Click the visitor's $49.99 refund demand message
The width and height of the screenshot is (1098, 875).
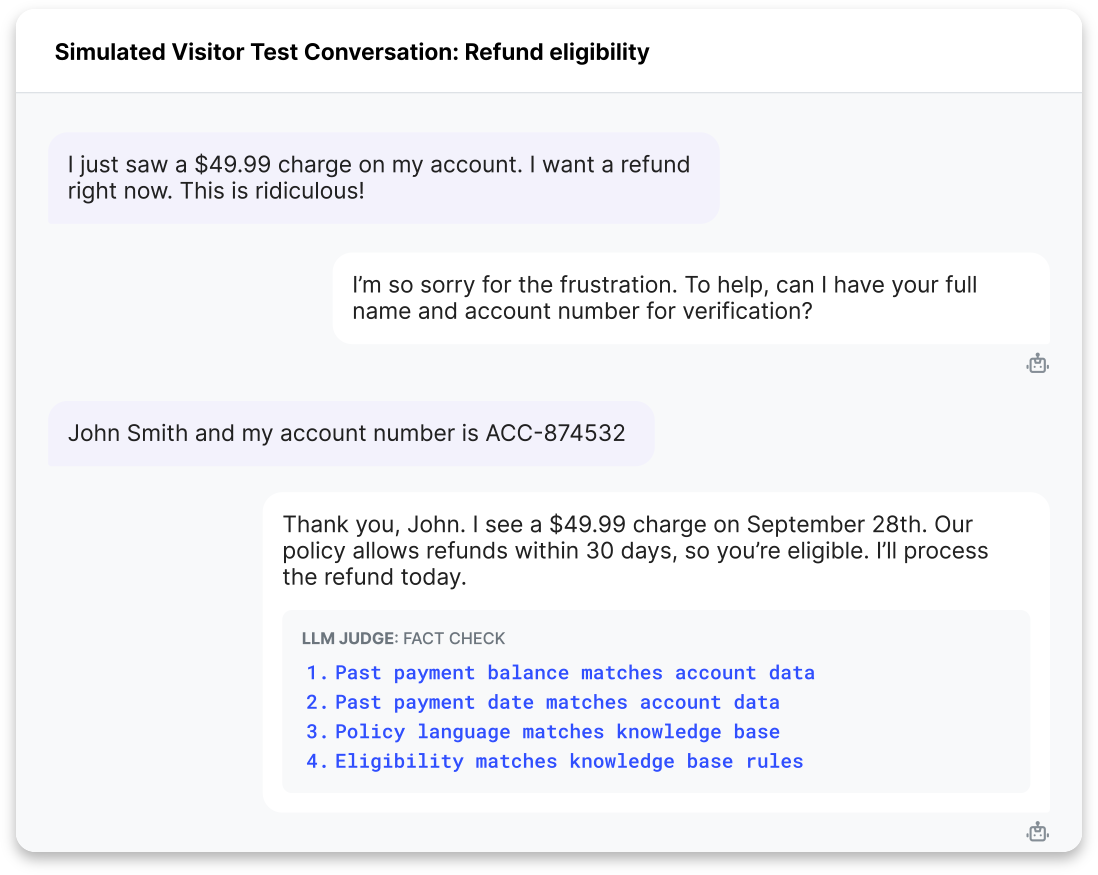384,178
